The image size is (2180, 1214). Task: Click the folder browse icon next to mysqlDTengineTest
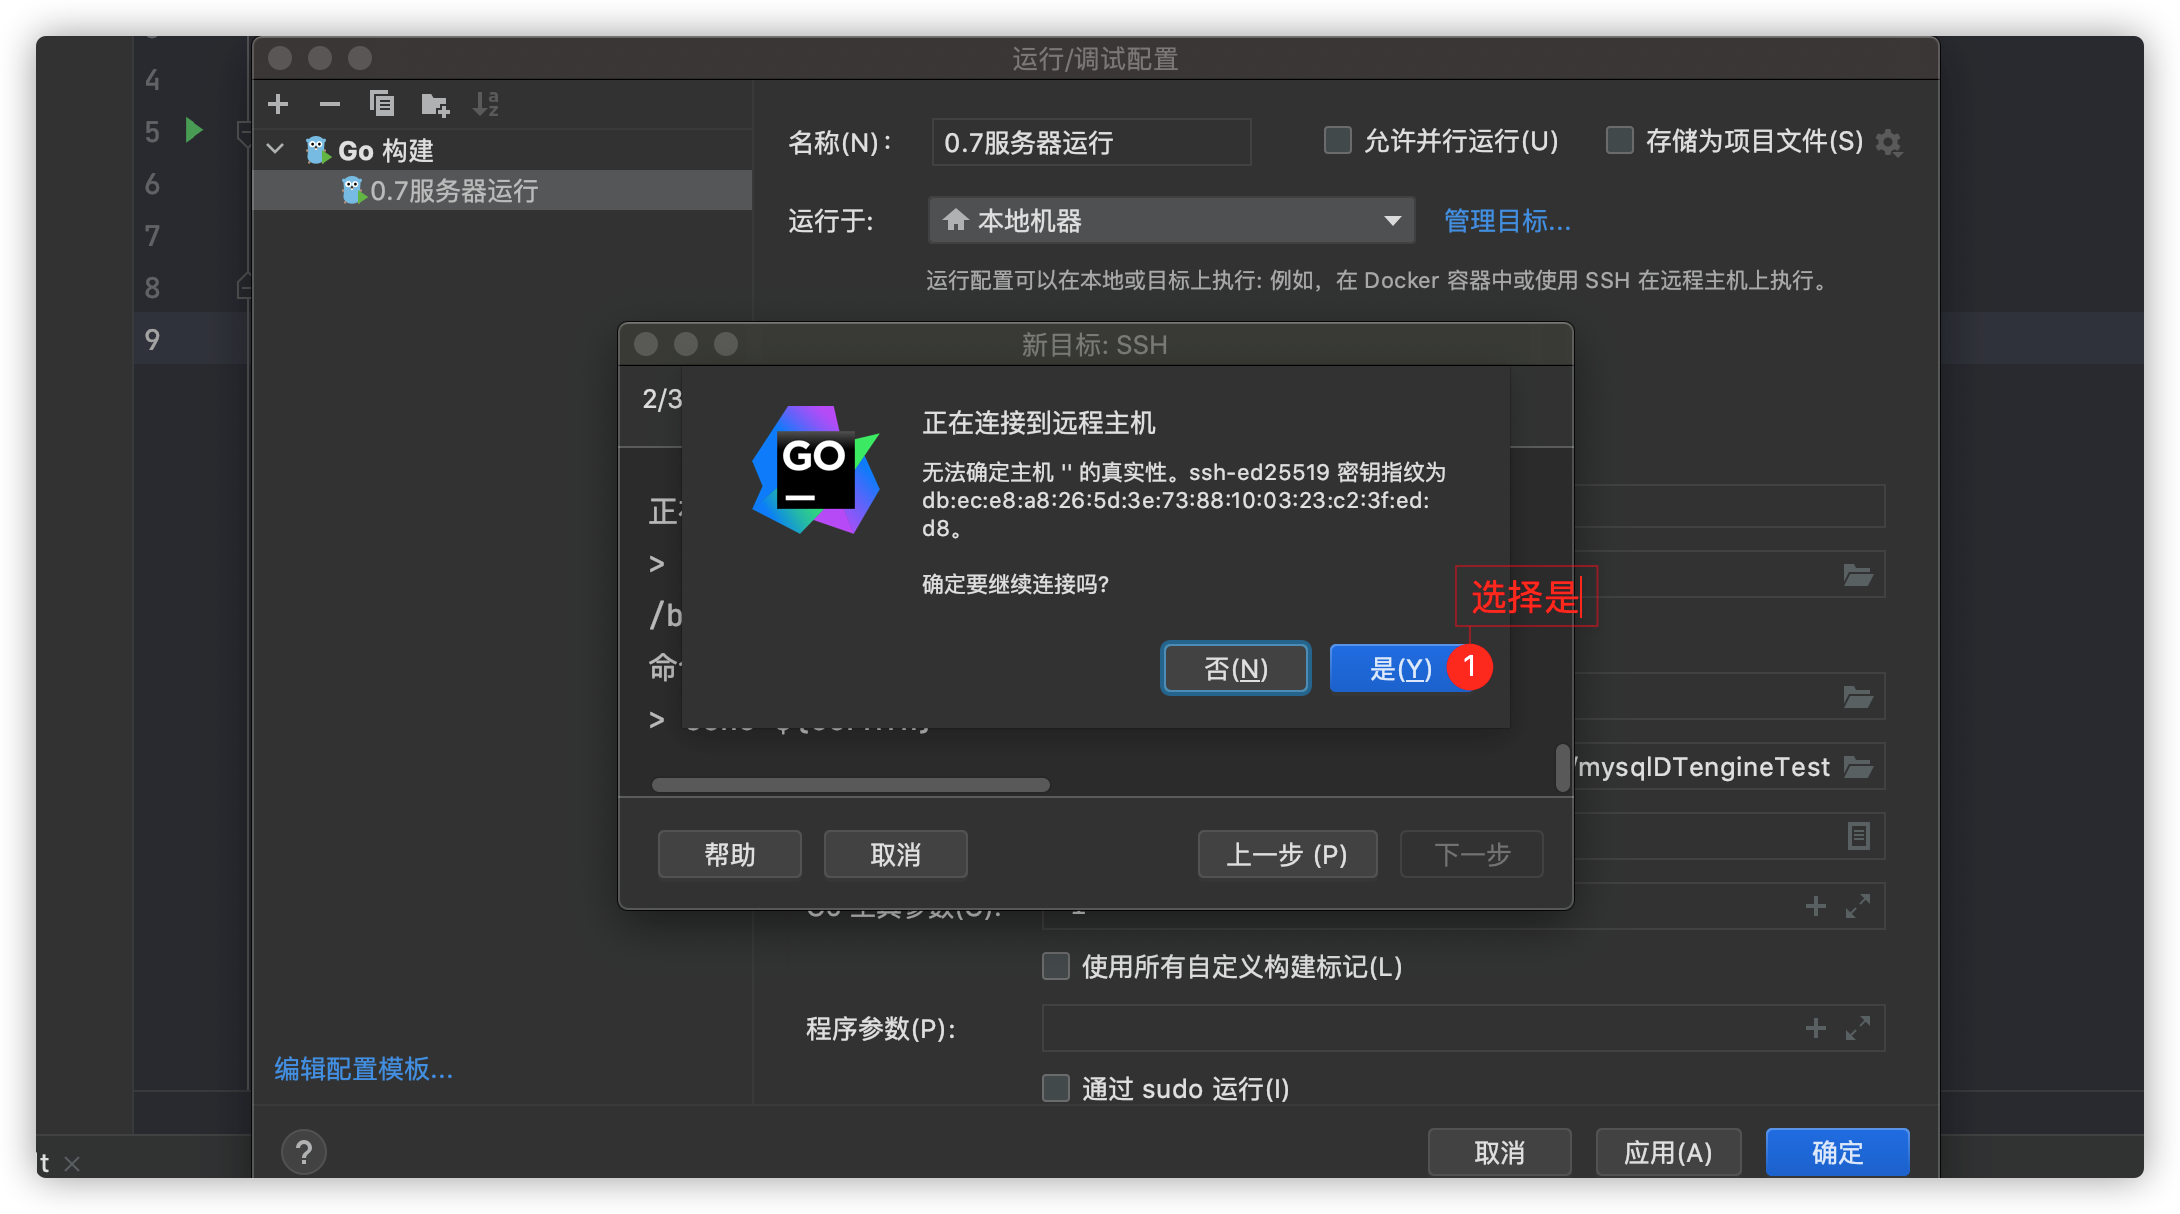click(1858, 767)
